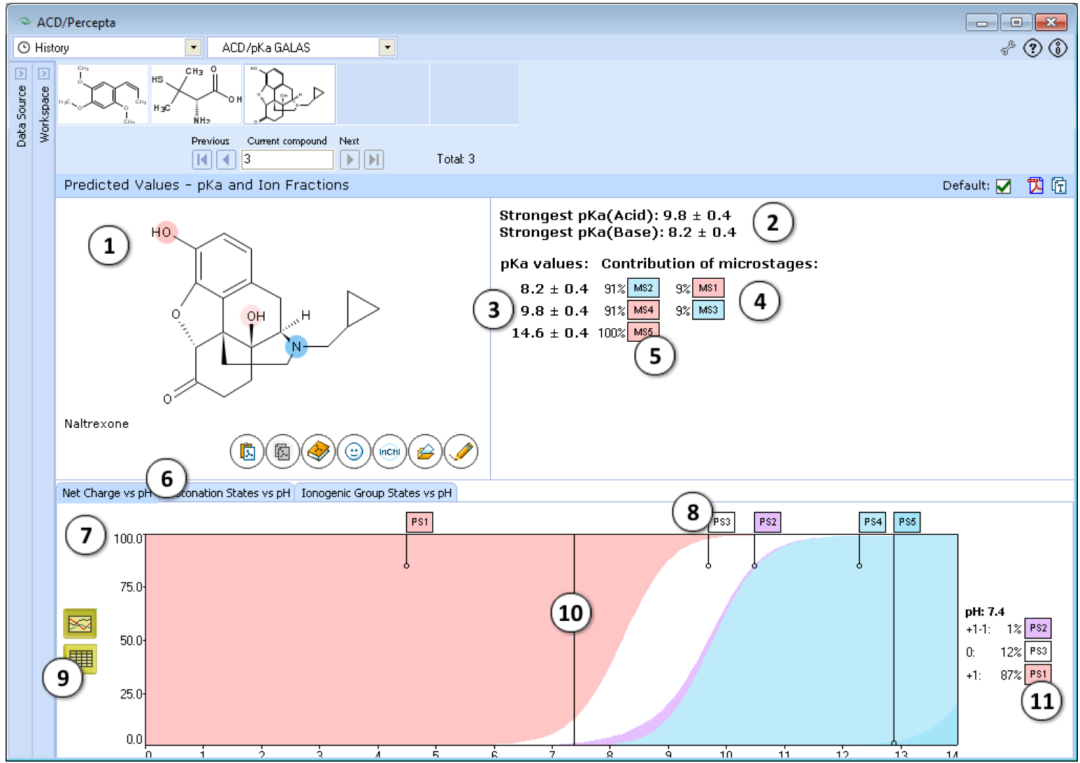1080x763 pixels.
Task: Open the folder icon under the molecule
Action: (425, 452)
